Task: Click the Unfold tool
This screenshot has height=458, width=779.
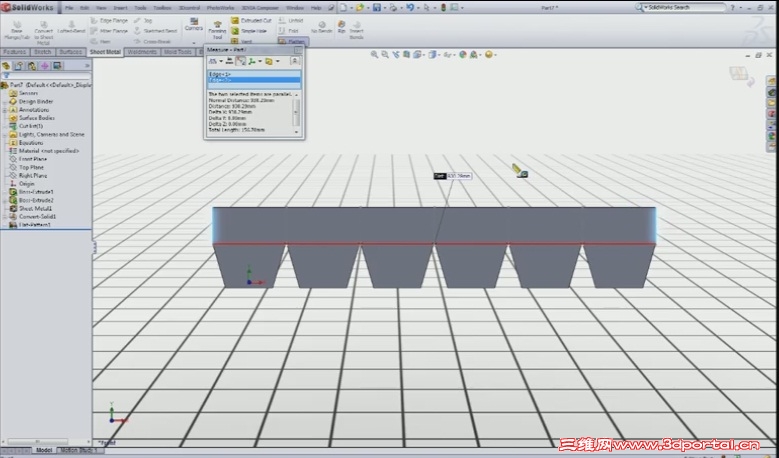Action: pos(291,21)
